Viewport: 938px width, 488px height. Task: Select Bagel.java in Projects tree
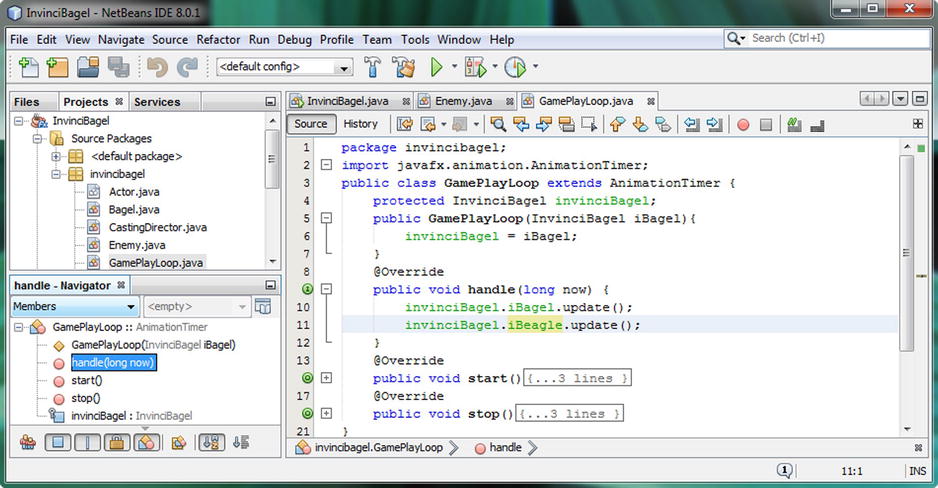[x=134, y=210]
